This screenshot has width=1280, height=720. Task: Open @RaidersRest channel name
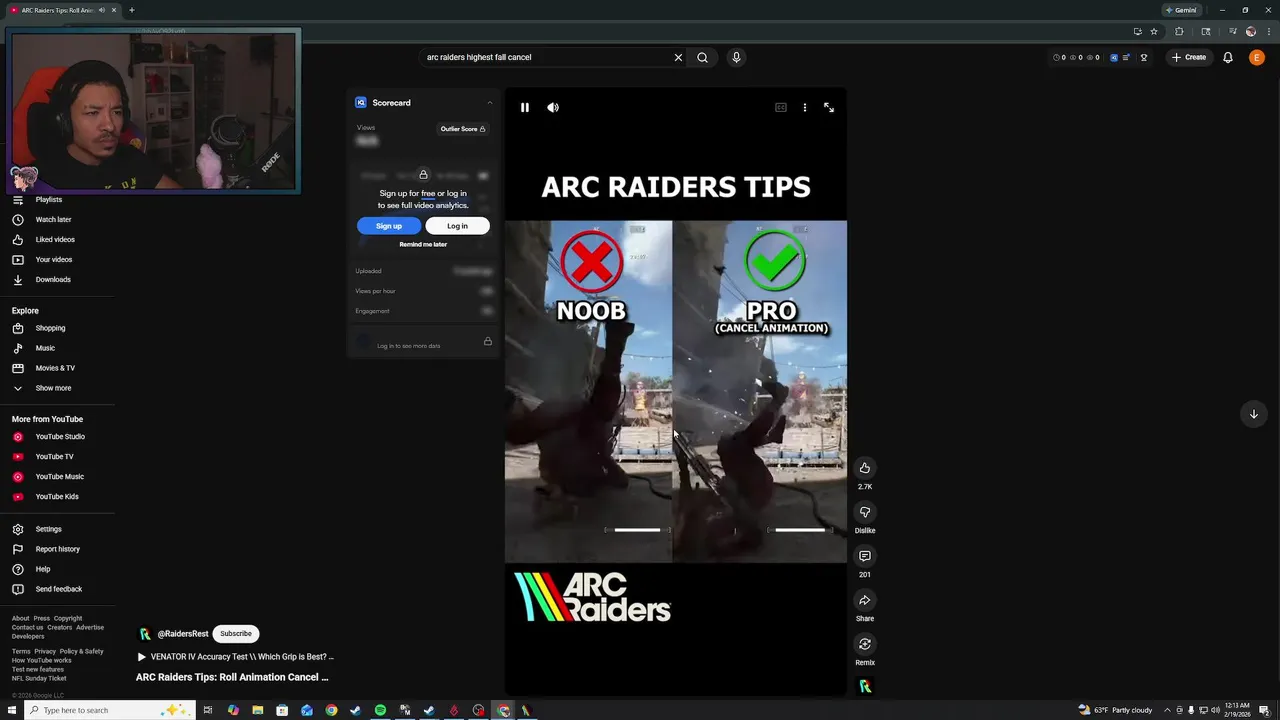click(183, 634)
